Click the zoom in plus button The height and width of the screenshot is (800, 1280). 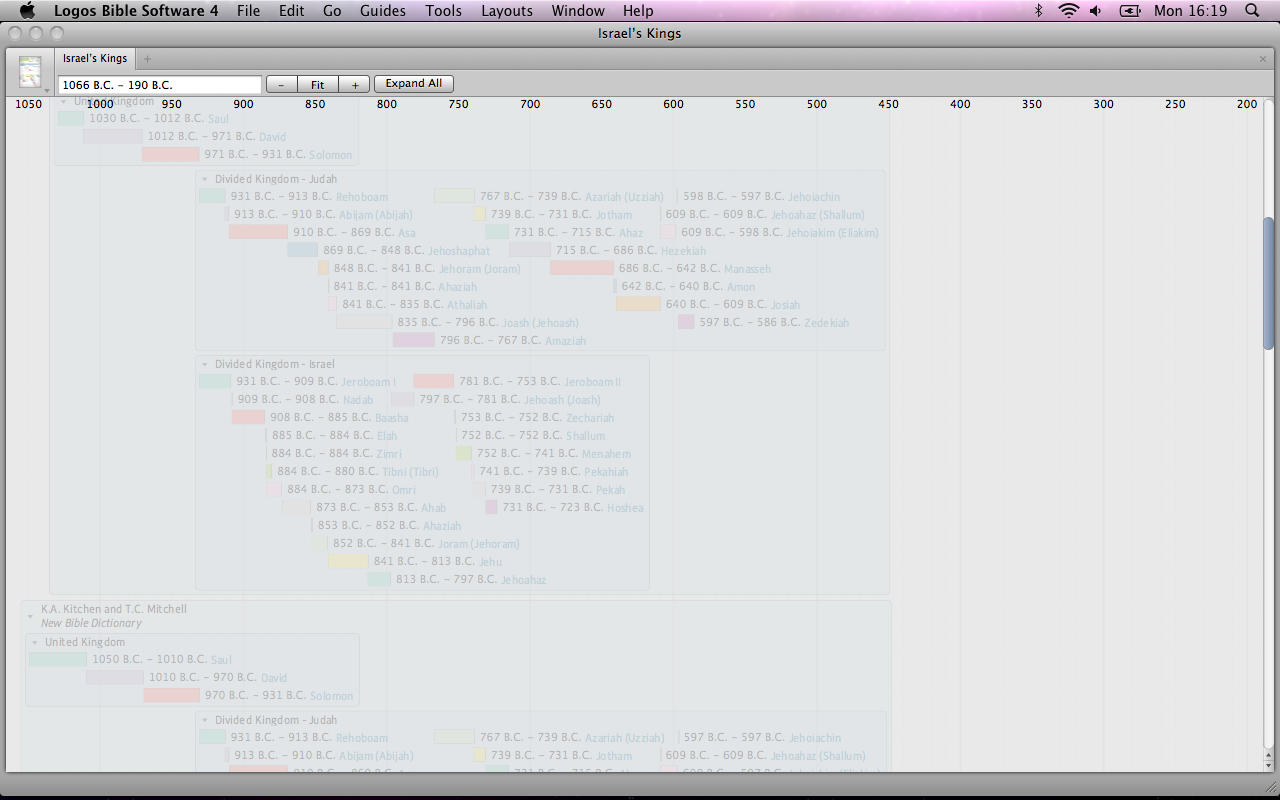354,85
